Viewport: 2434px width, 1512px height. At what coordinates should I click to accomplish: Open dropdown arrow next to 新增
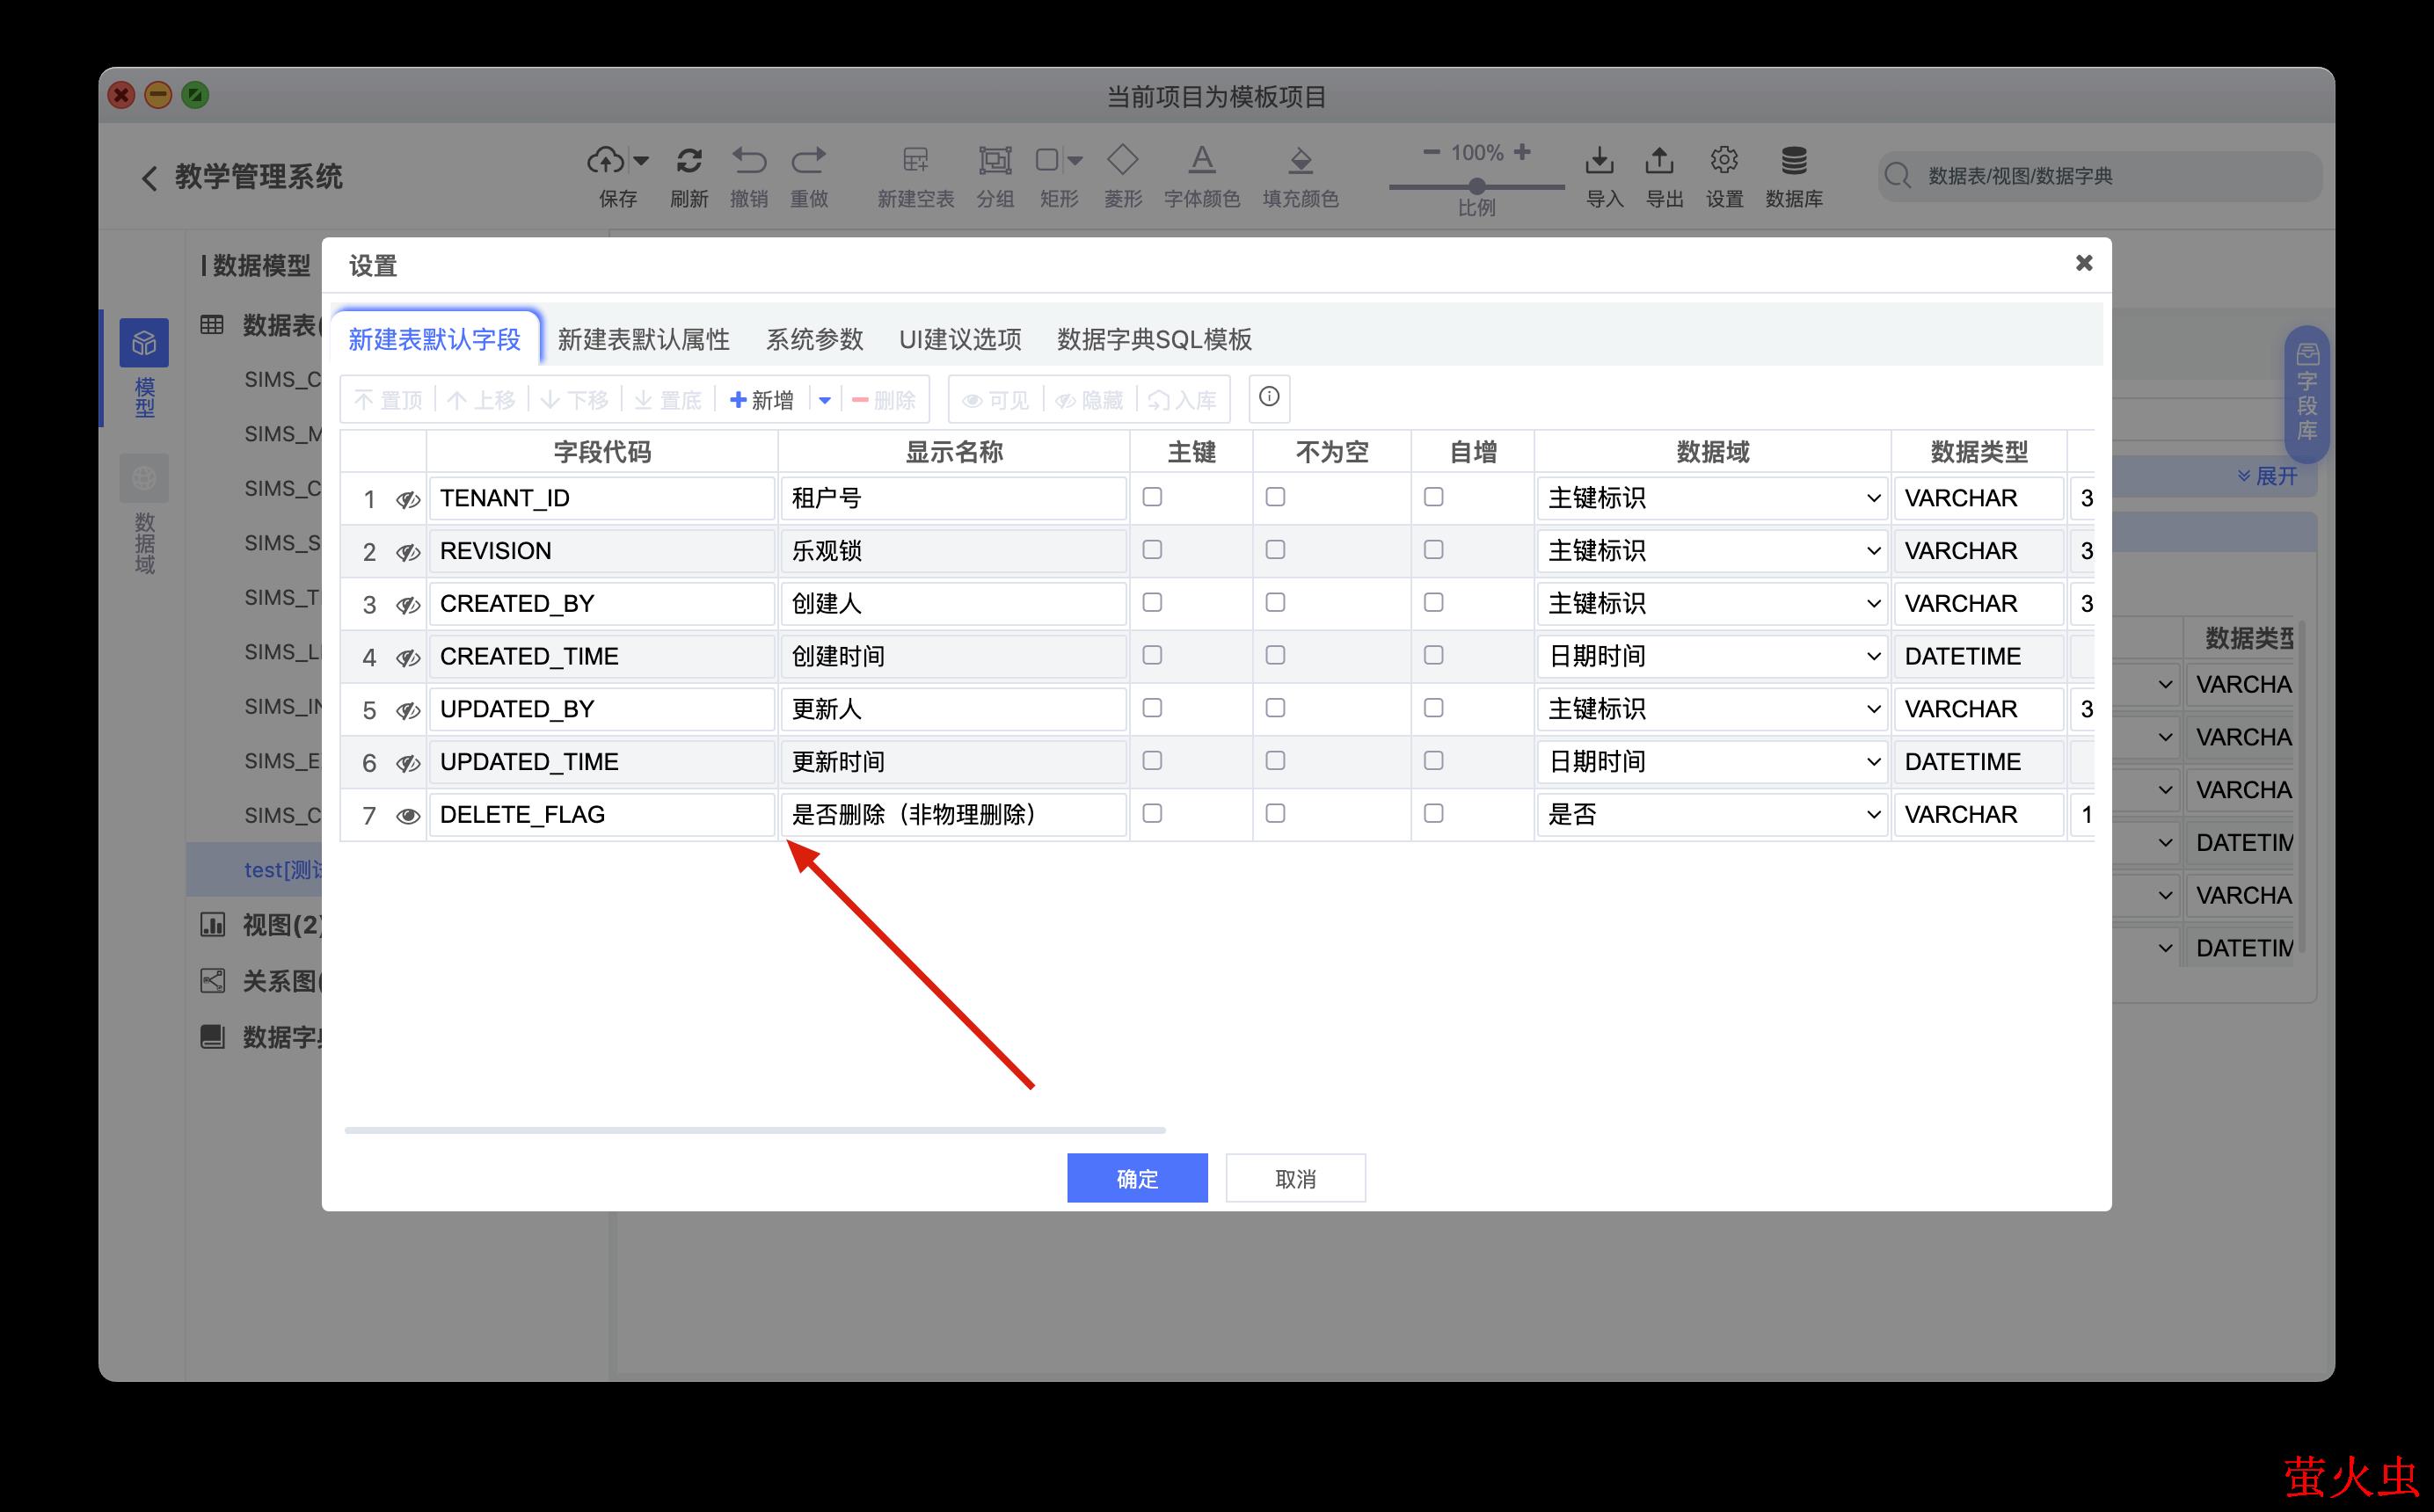[824, 400]
